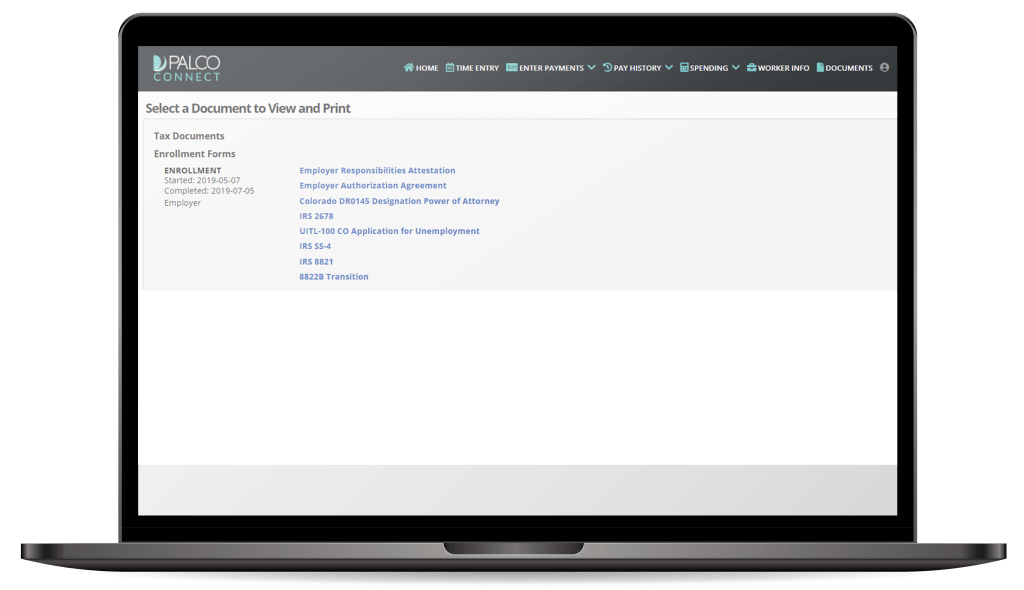Open the IRS 2678 form
The height and width of the screenshot is (590, 1024).
pos(316,216)
